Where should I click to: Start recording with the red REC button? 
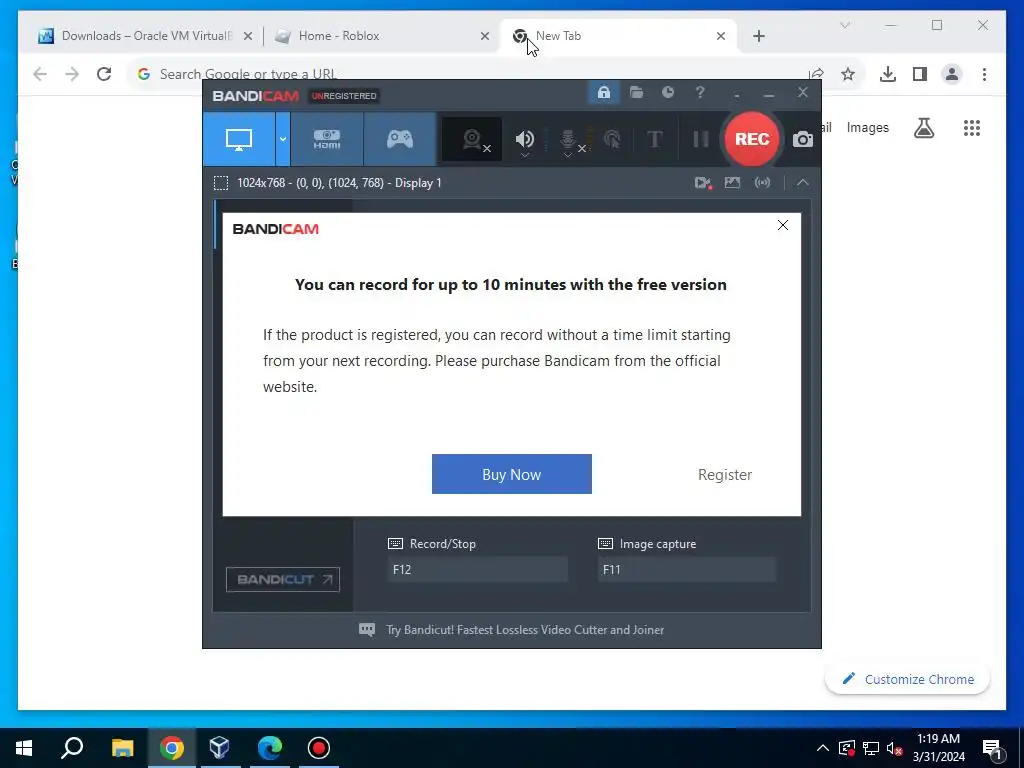pos(752,139)
